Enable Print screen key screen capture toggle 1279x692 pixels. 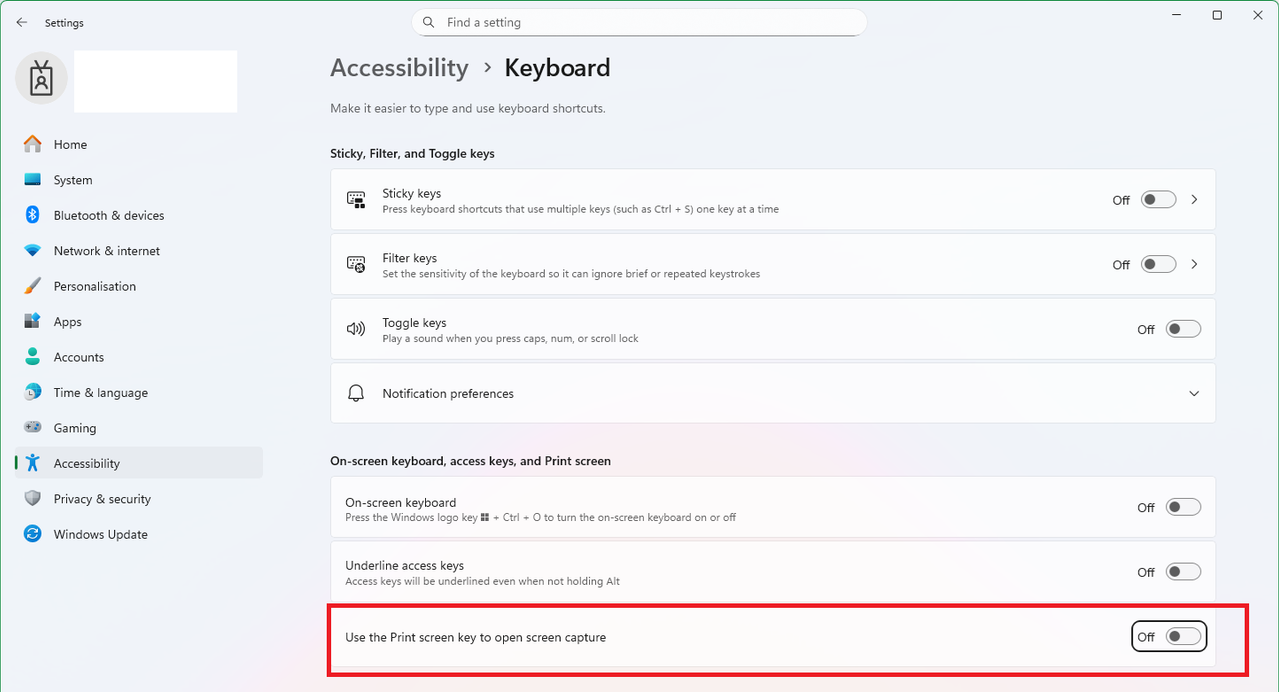click(1183, 637)
